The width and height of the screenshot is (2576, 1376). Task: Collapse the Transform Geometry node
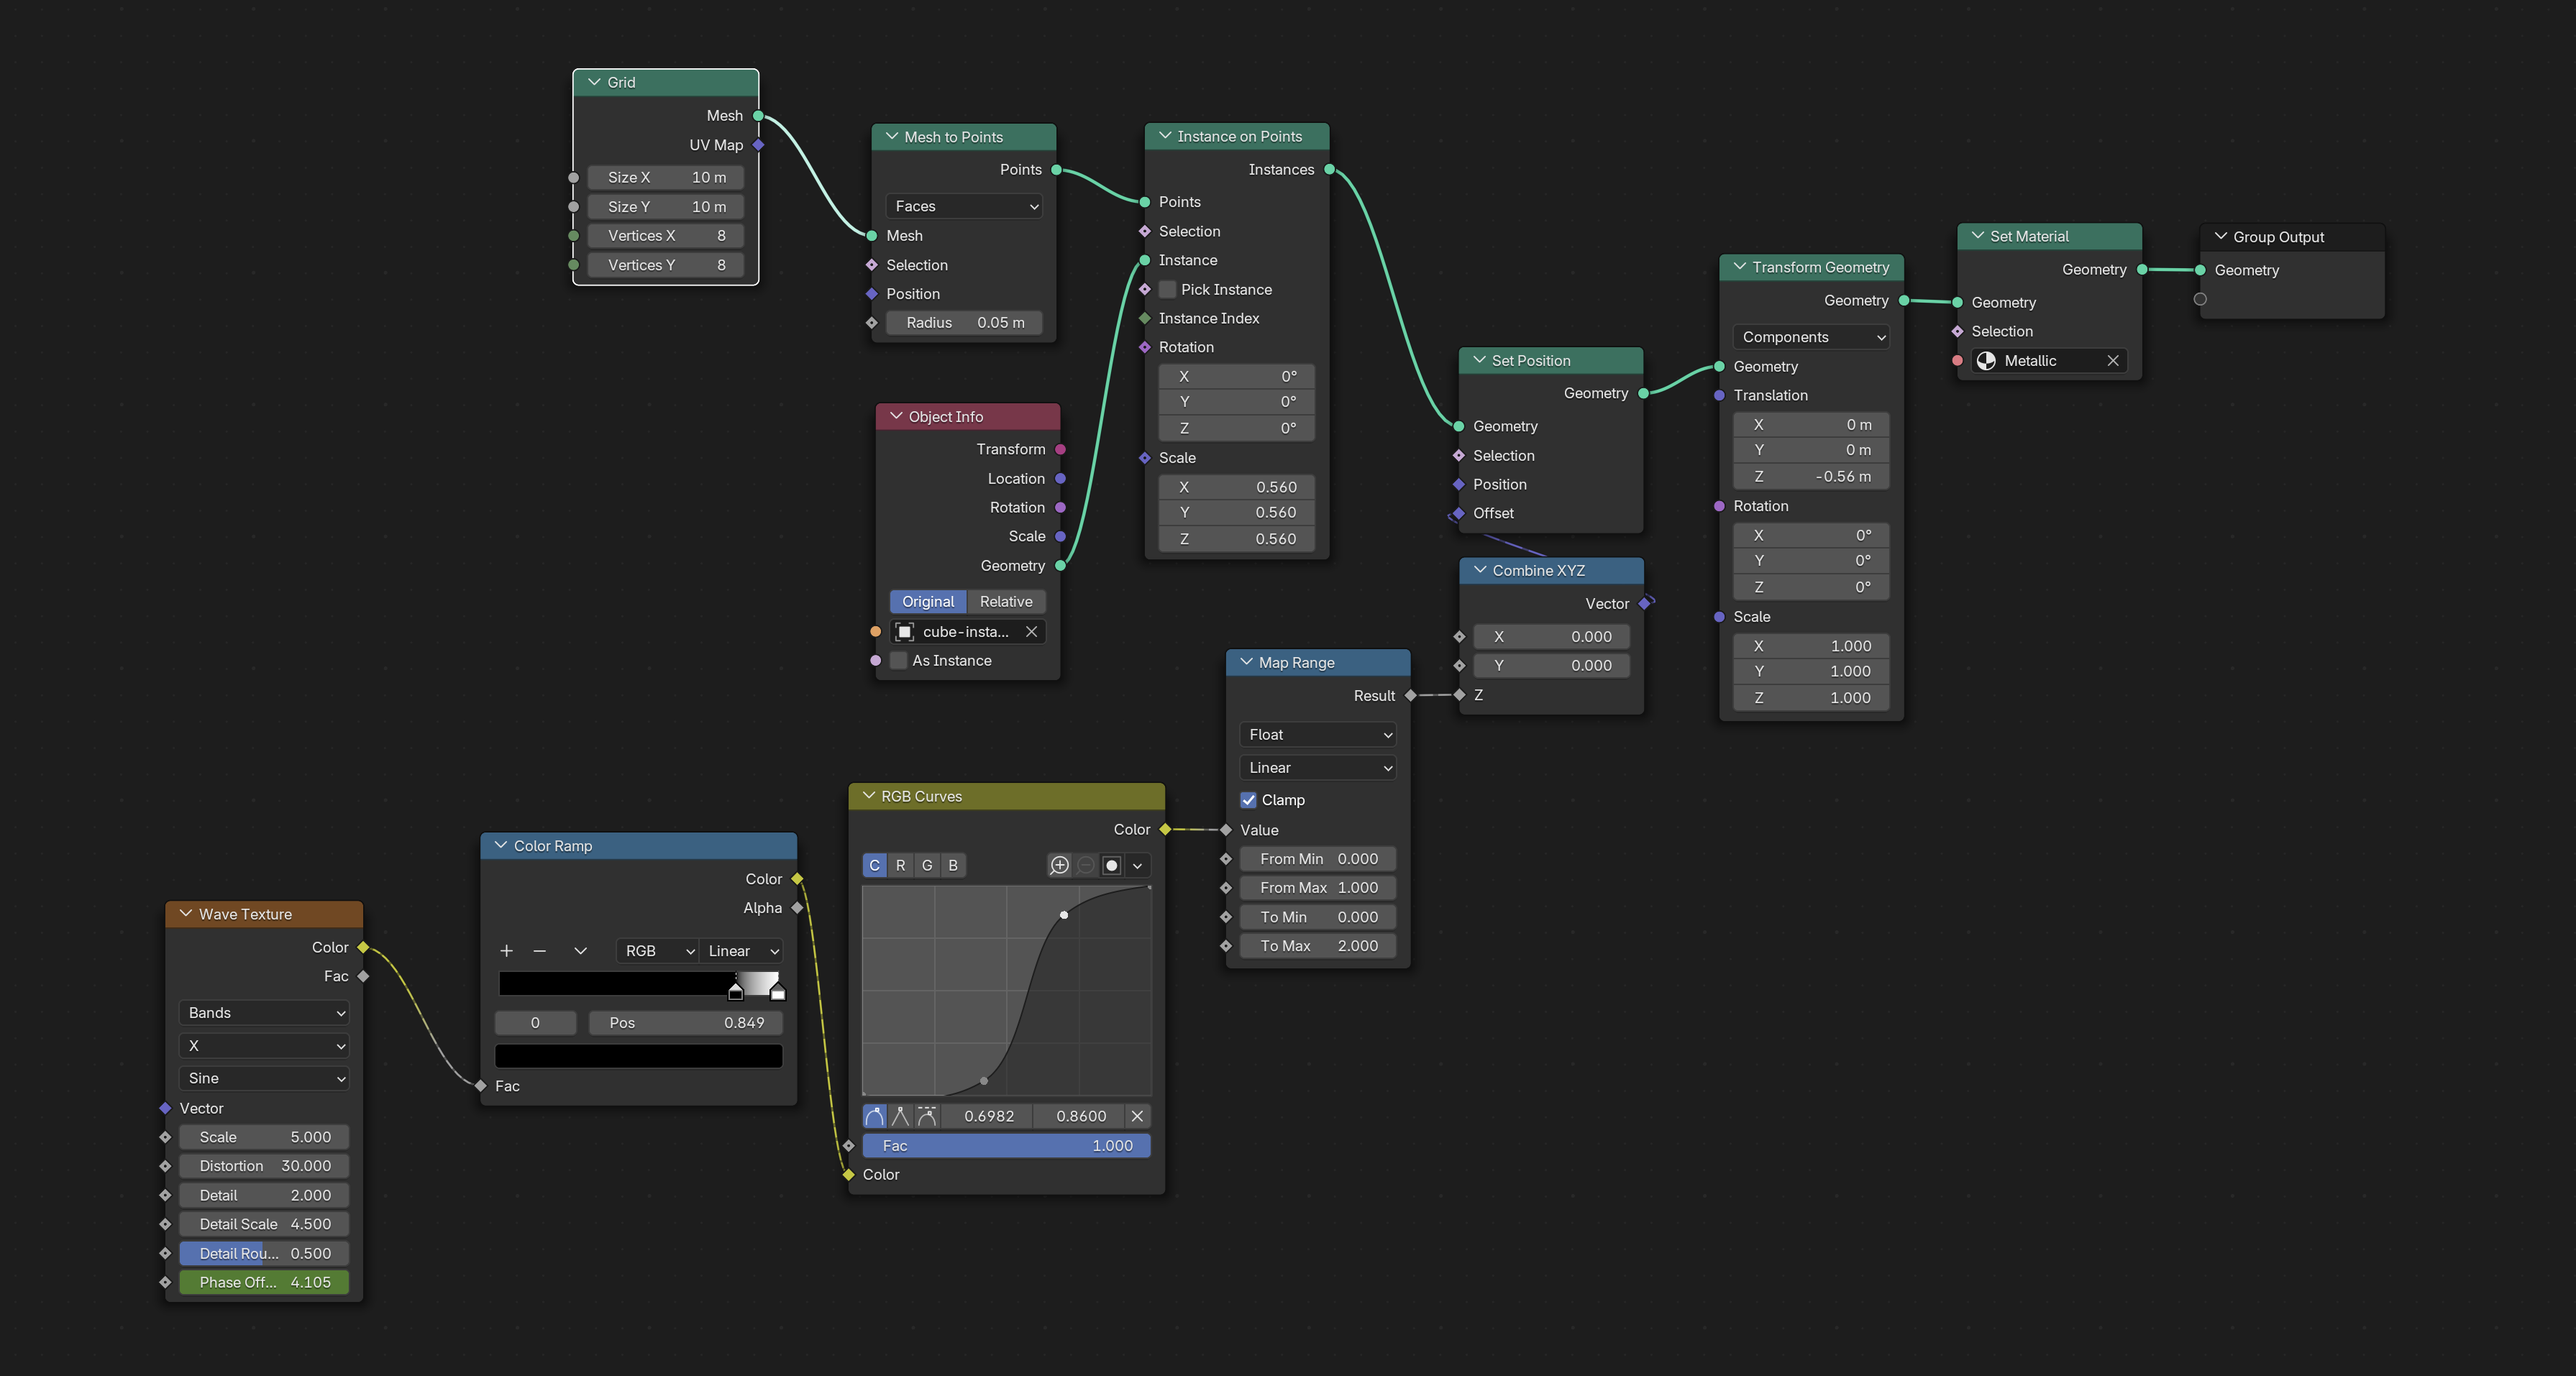1739,267
